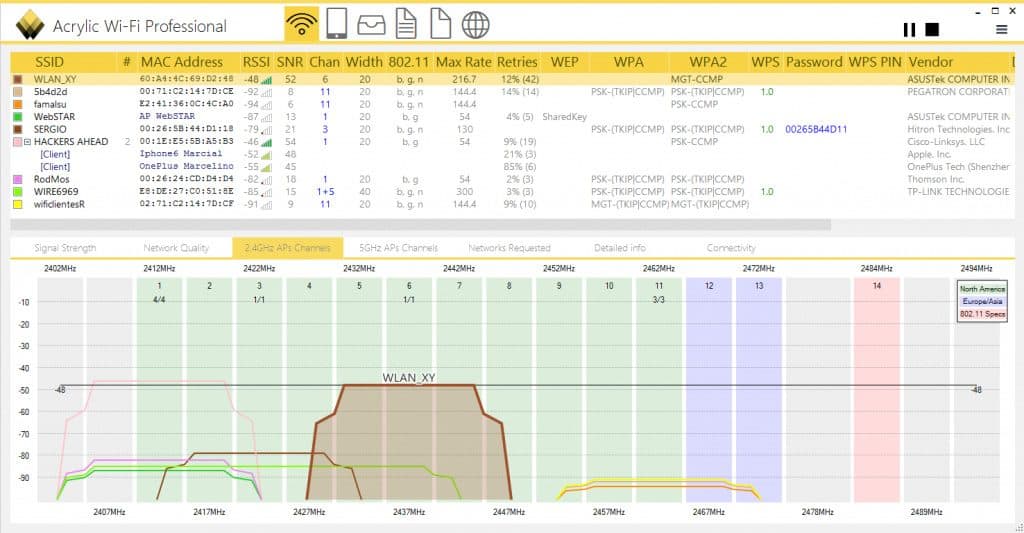Screen dimensions: 1024x533
Task: Stop the Wi-Fi scan
Action: tap(933, 29)
